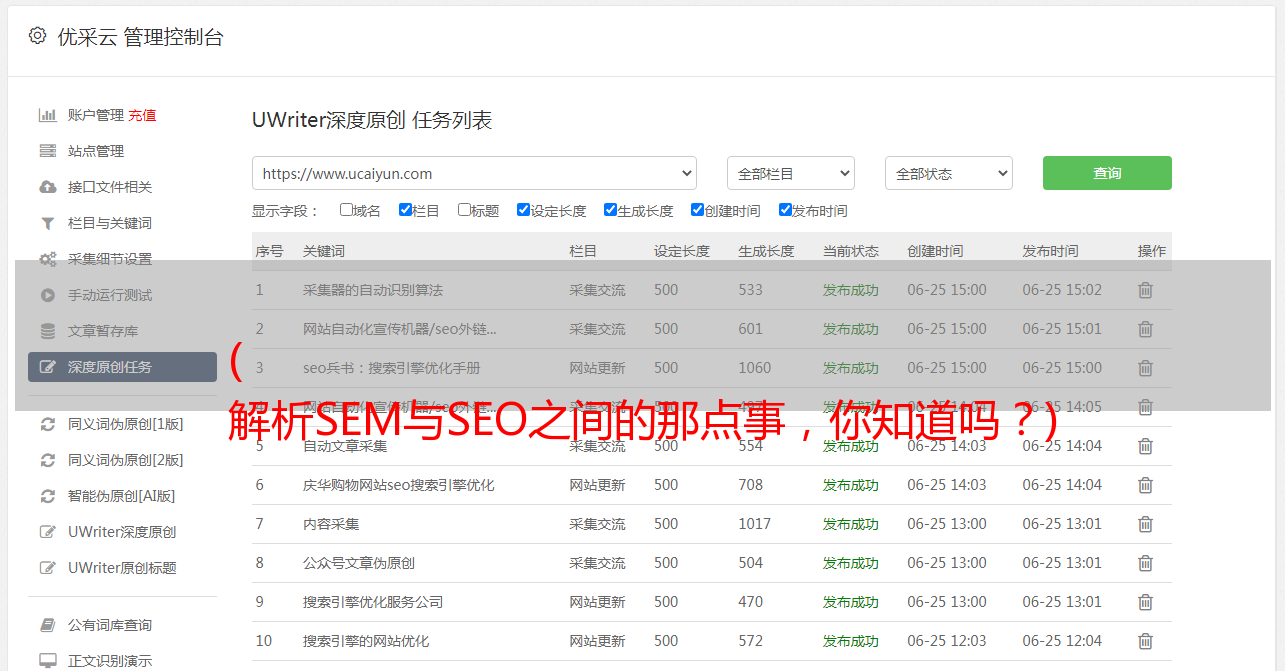The image size is (1285, 671).
Task: Open the 全部状态 filter dropdown
Action: (948, 173)
